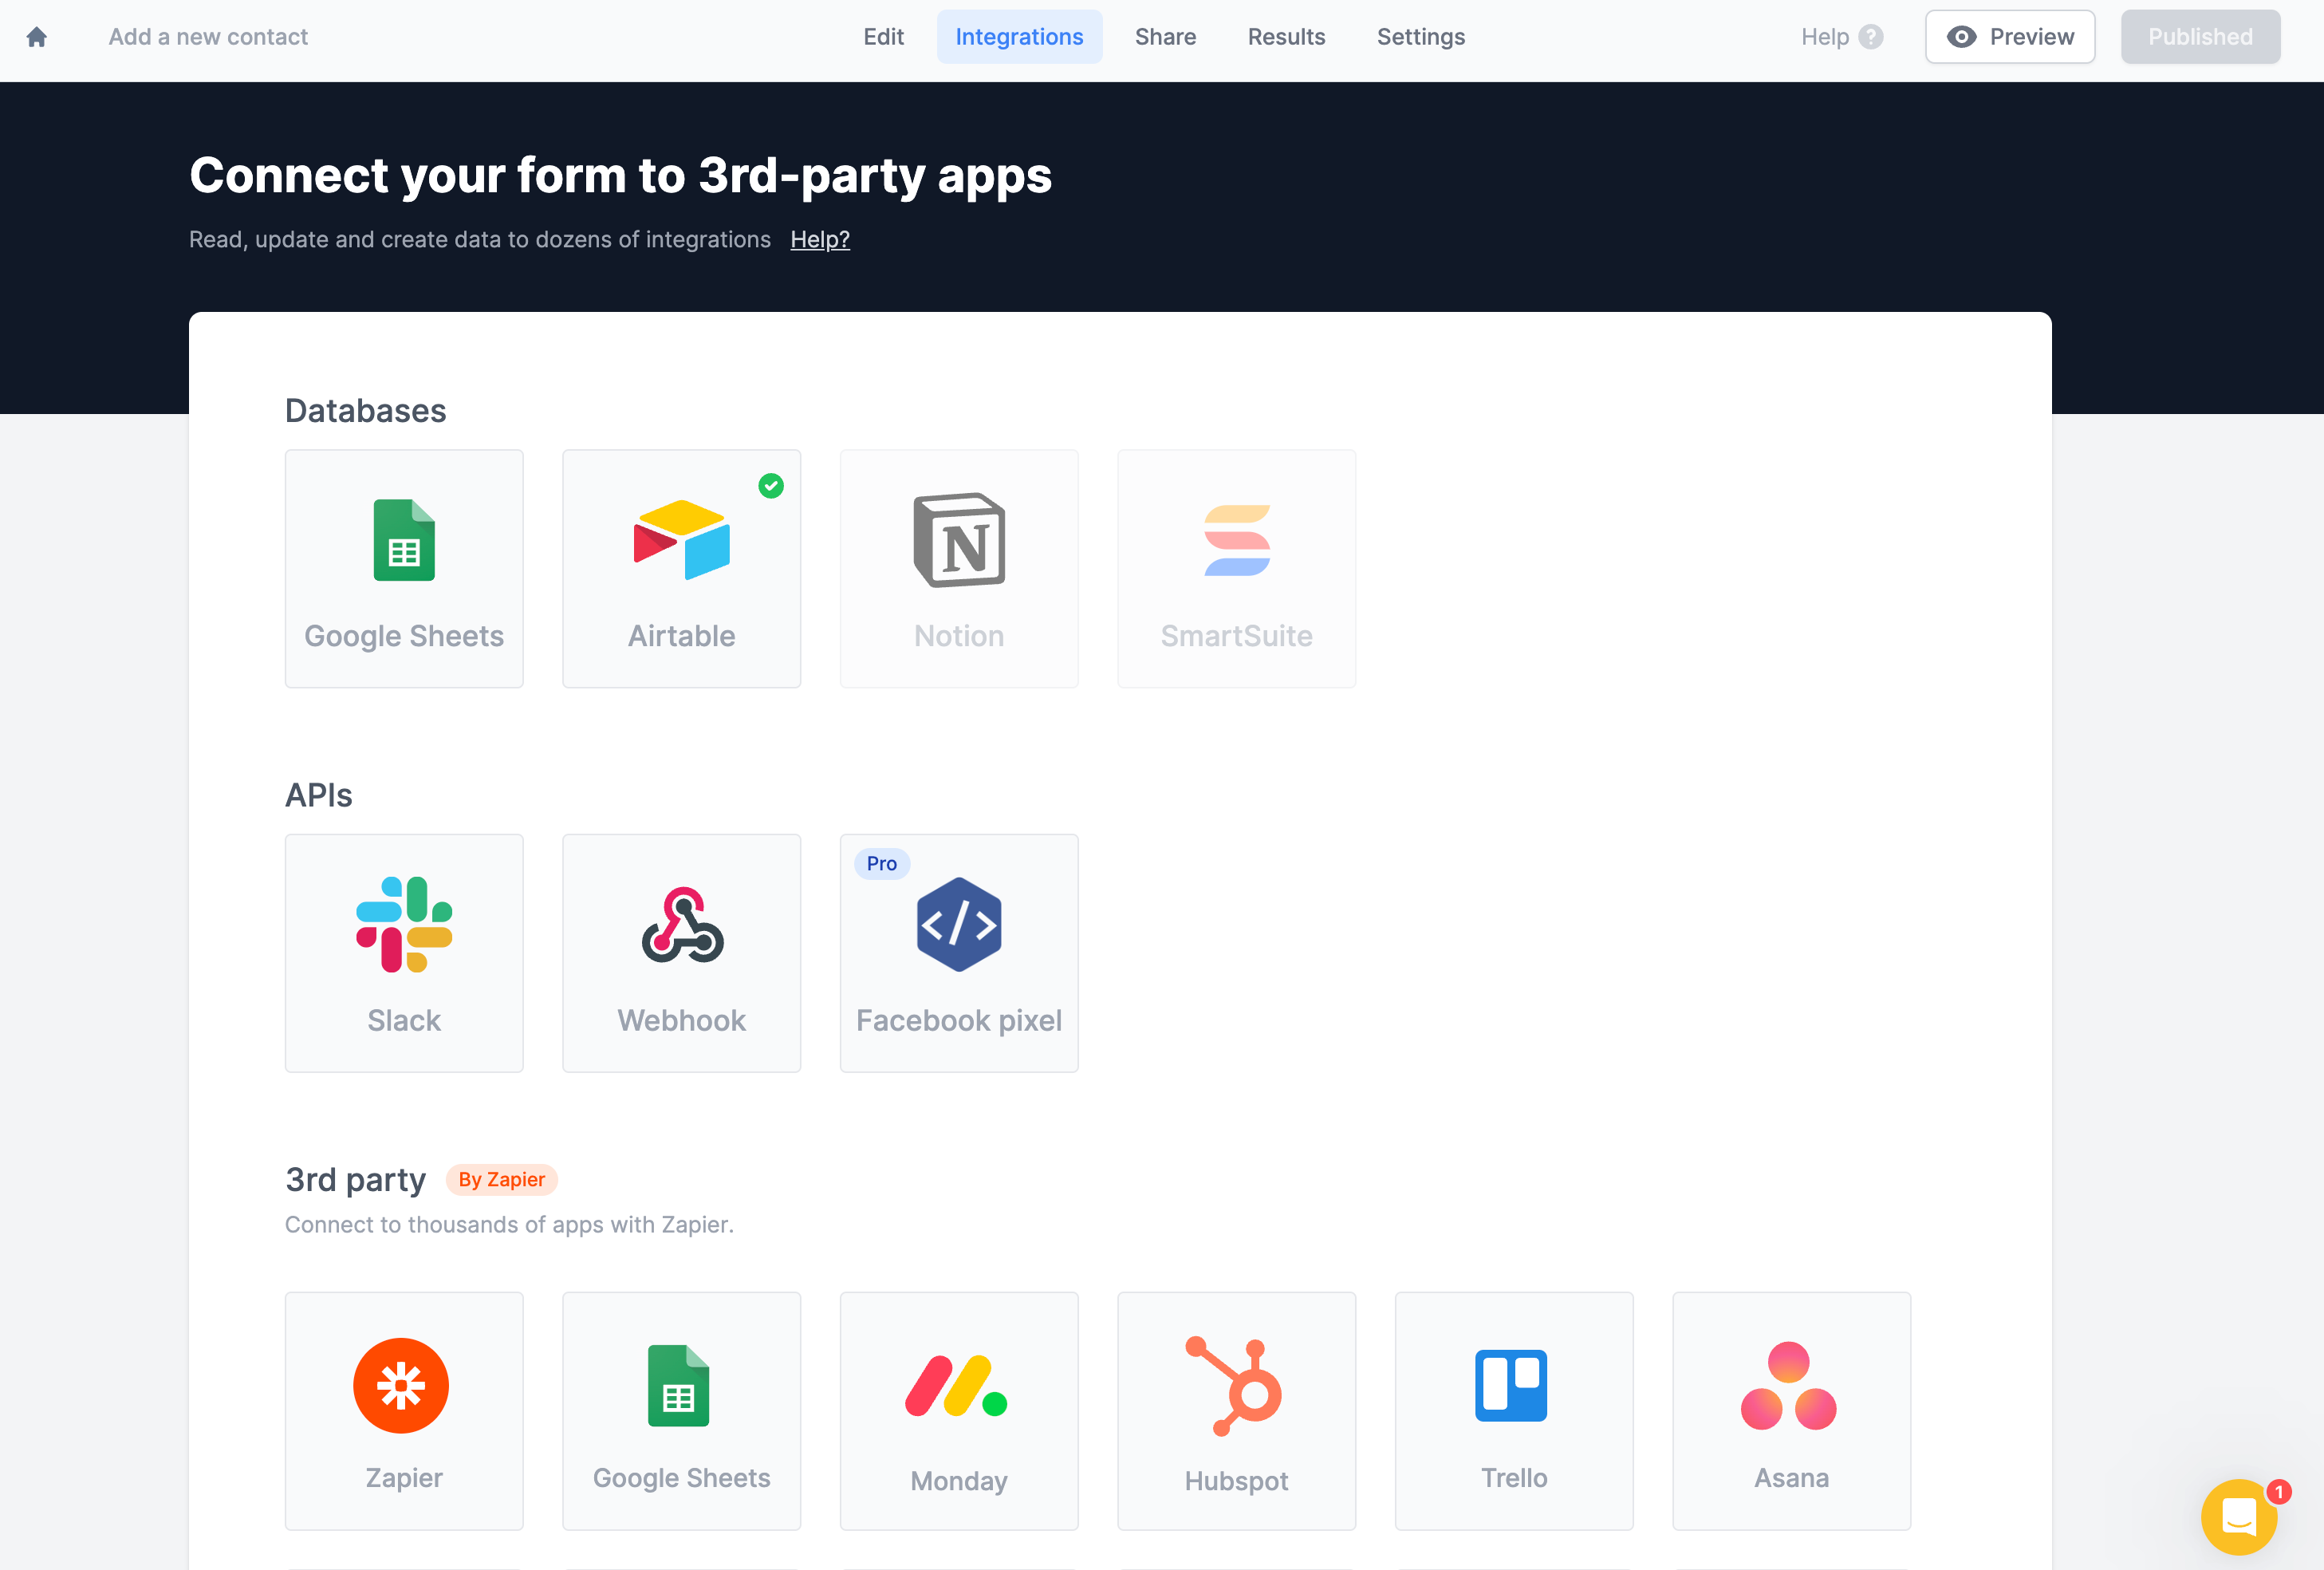Open the Settings tab
The image size is (2324, 1570).
coord(1420,37)
